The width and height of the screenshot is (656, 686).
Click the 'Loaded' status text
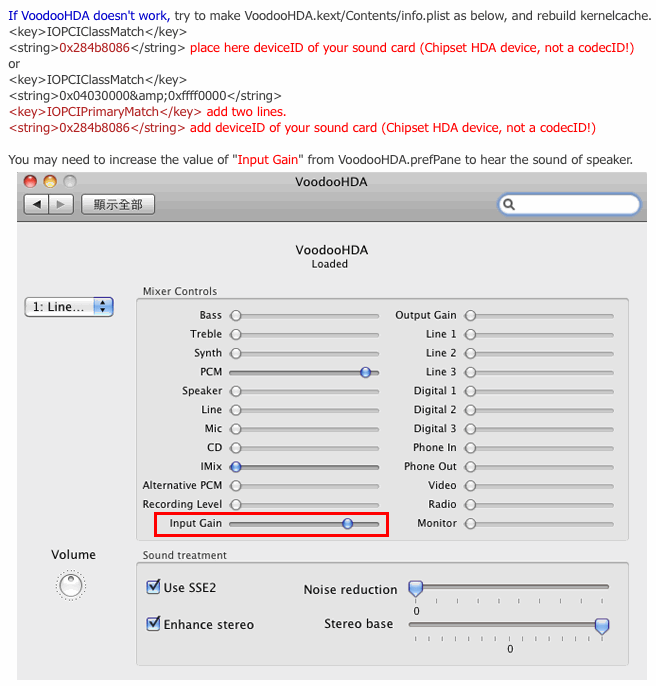click(x=330, y=264)
